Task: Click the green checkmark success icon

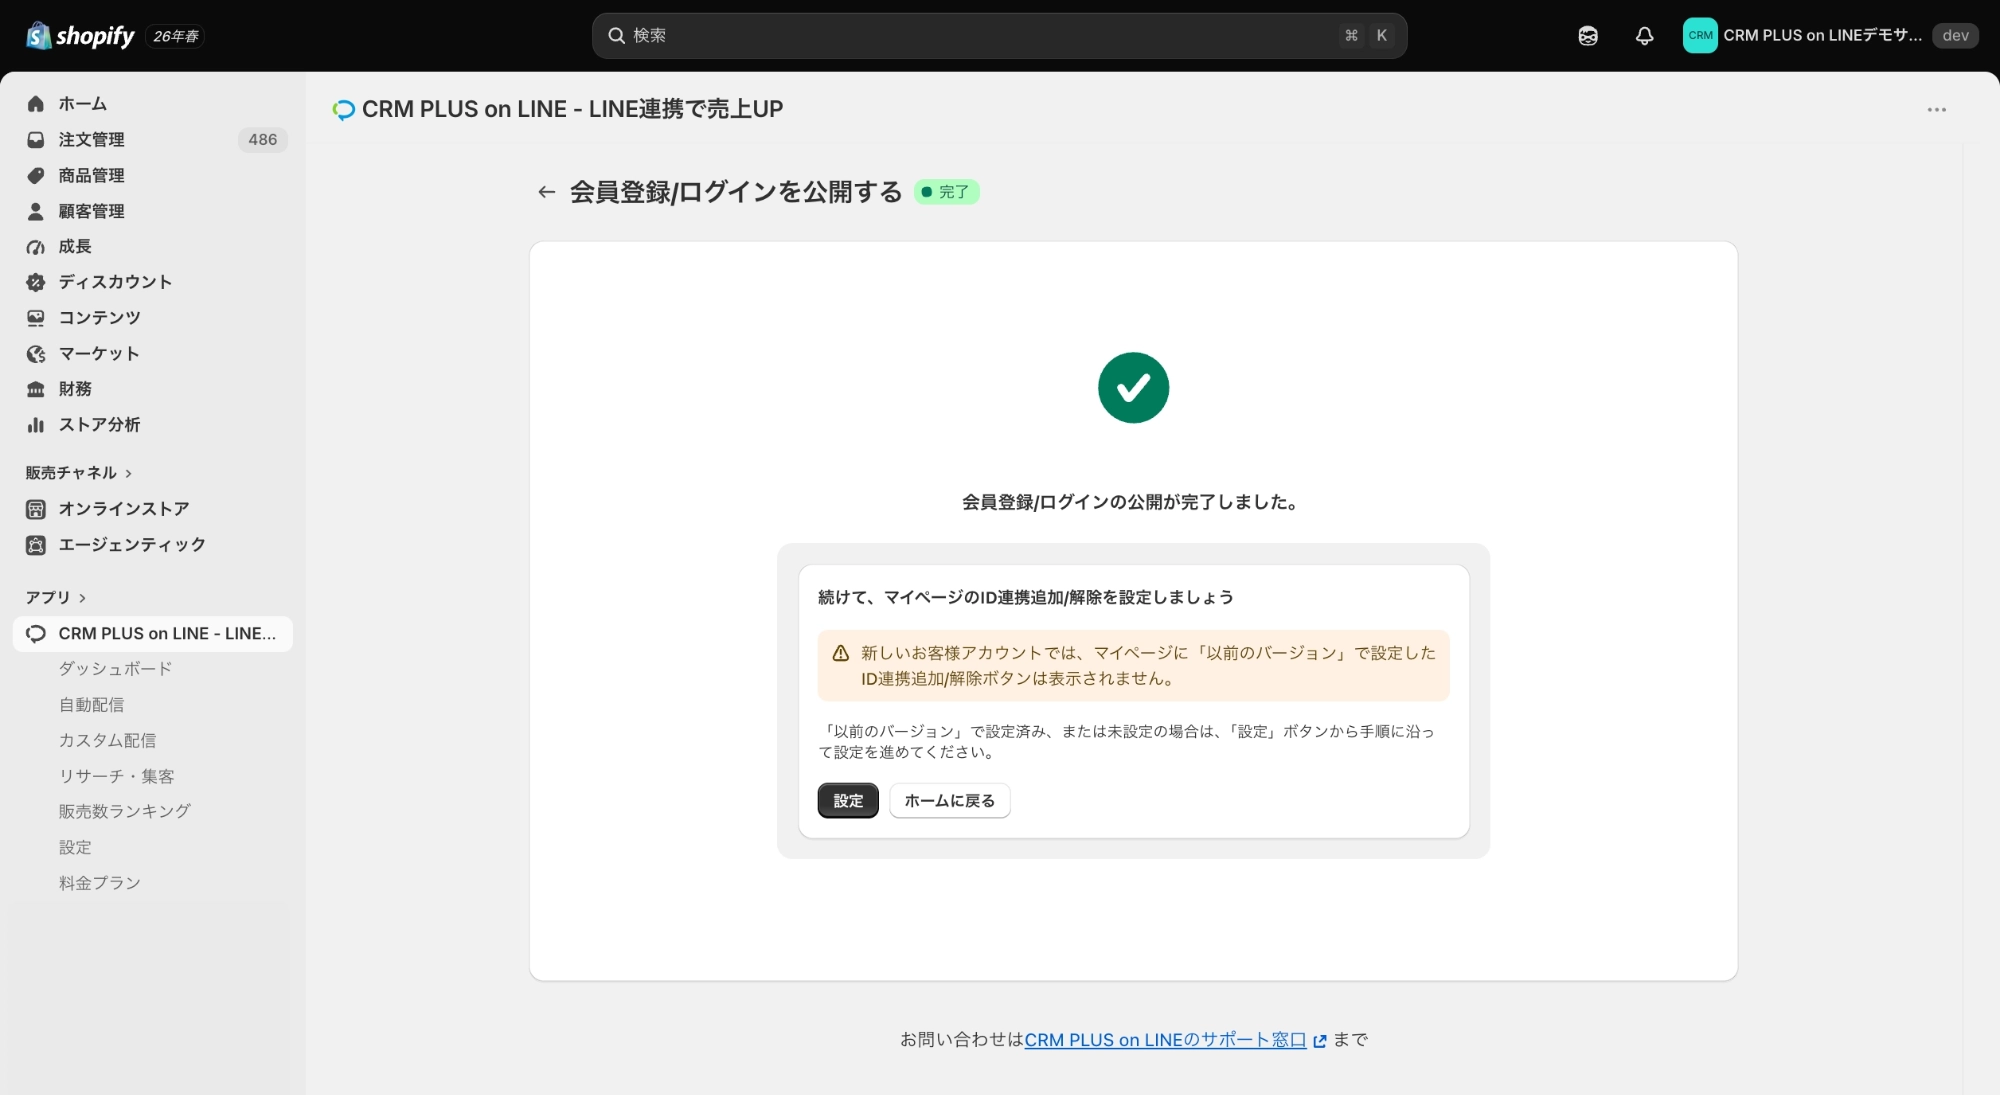Action: [x=1133, y=388]
